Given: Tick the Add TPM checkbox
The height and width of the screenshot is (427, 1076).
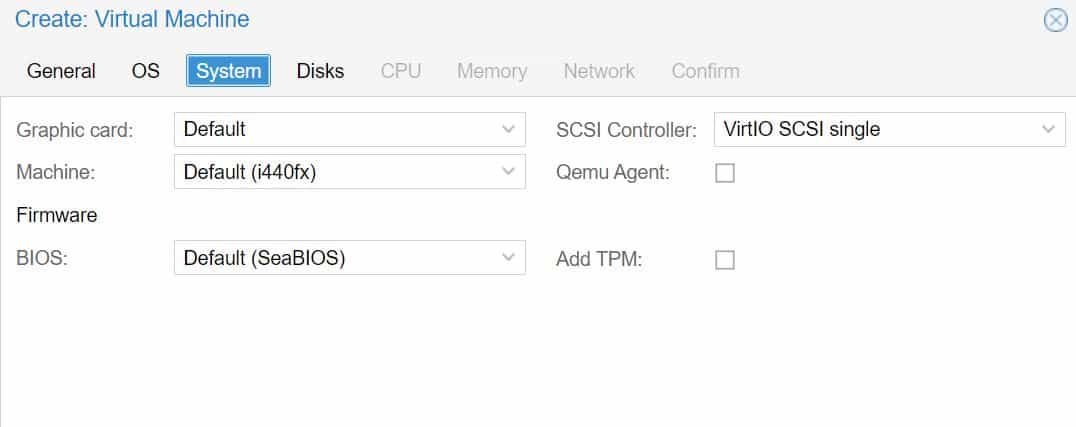Looking at the screenshot, I should tap(725, 259).
